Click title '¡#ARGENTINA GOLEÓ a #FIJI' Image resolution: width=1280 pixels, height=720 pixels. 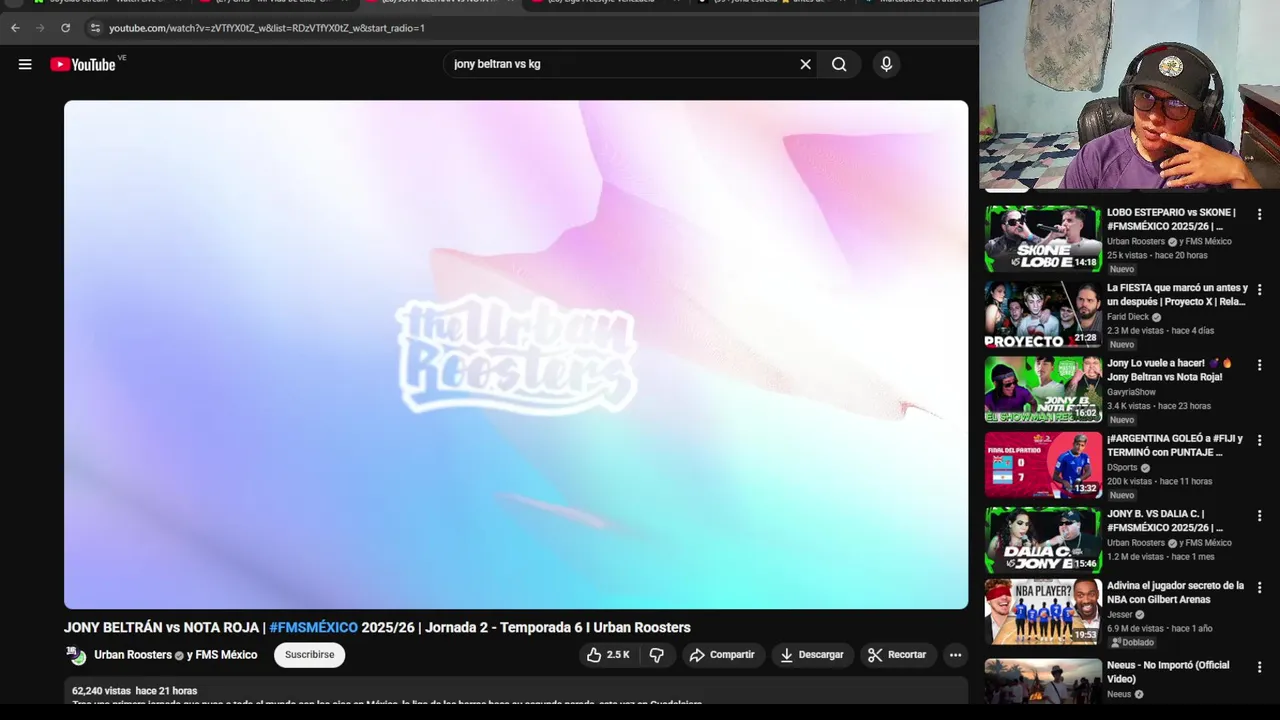click(1175, 445)
